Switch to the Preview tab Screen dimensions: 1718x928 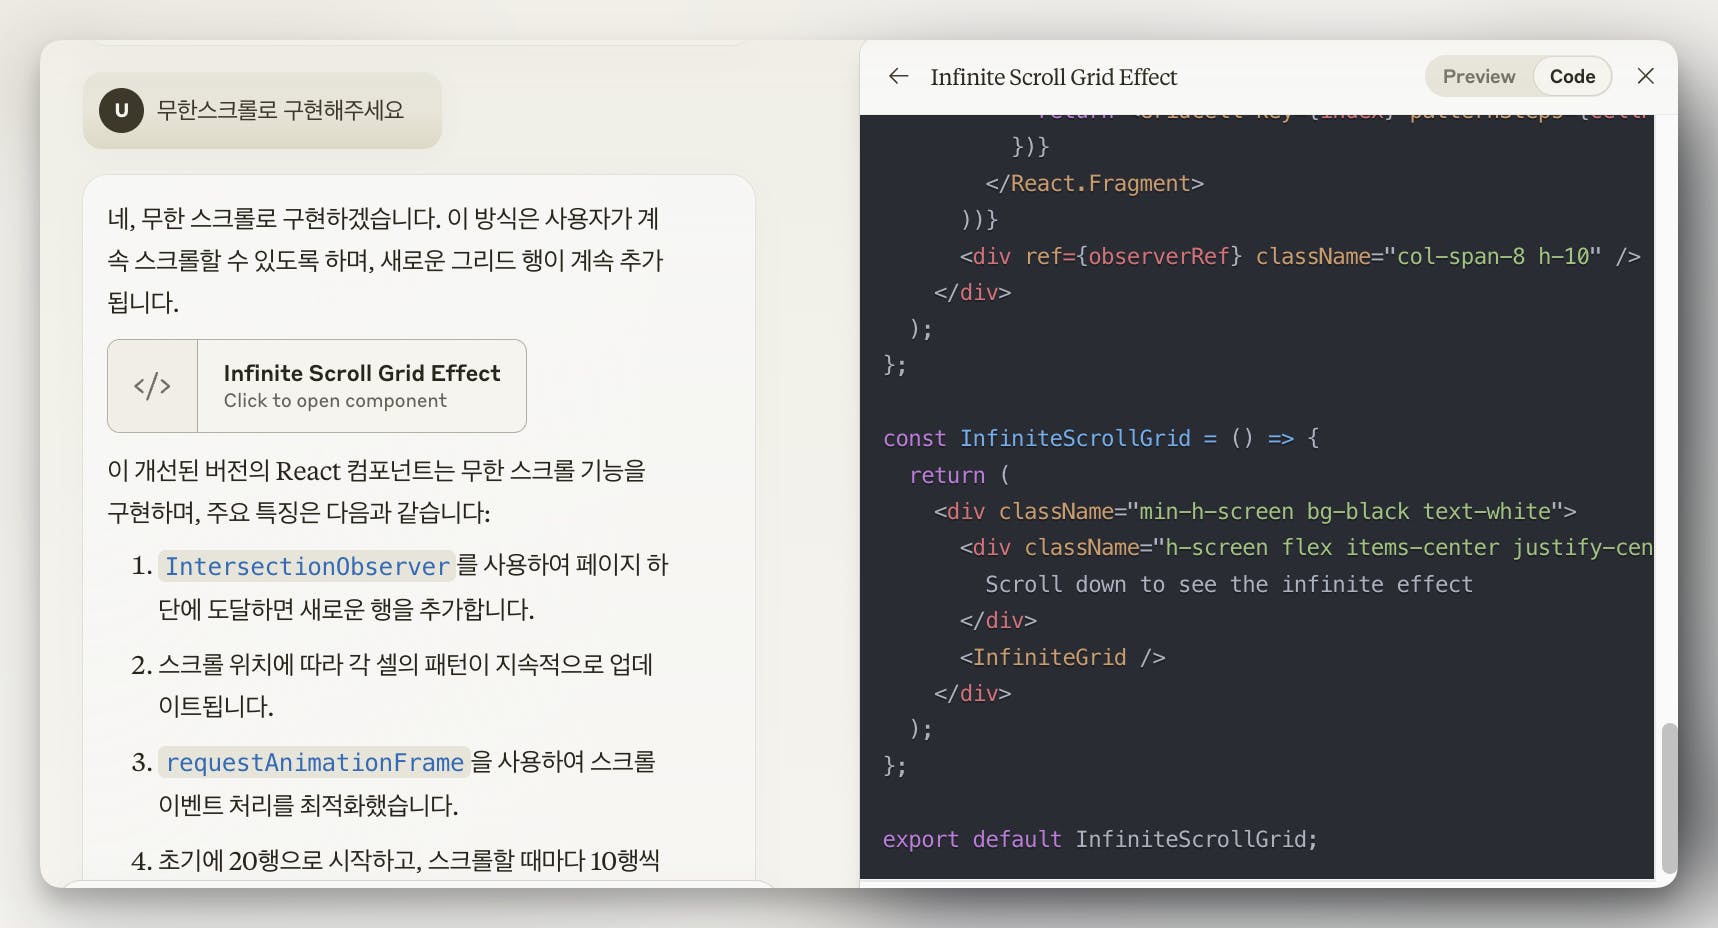[1478, 76]
